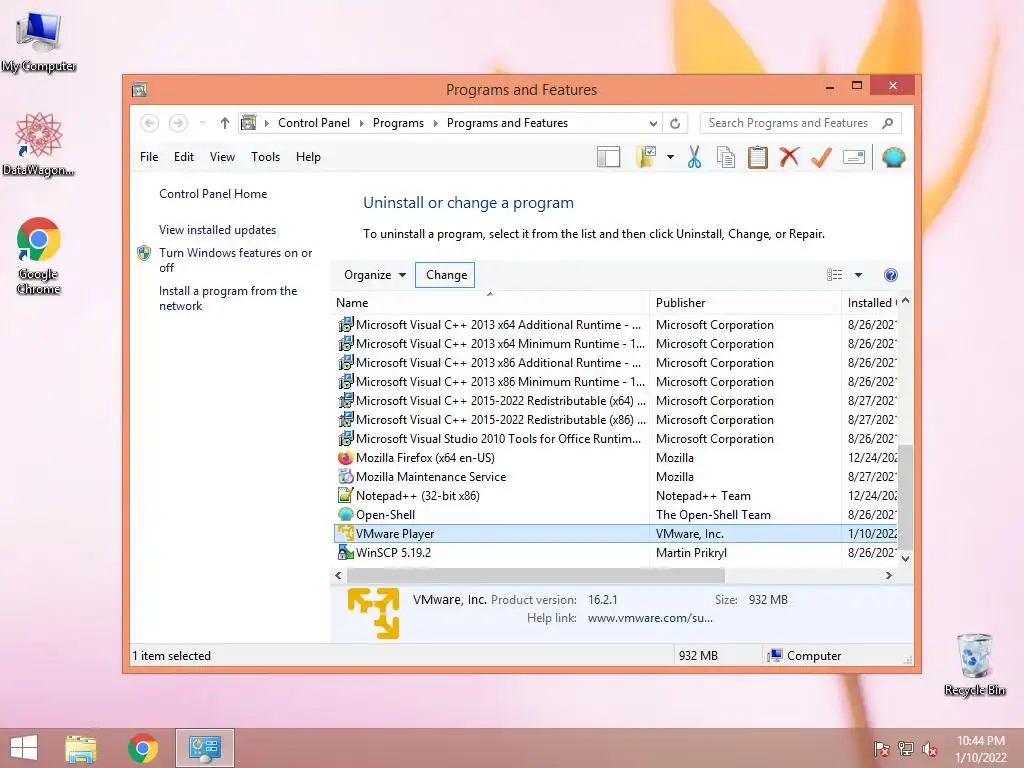Open the recent locations dropdown arrow
The height and width of the screenshot is (768, 1024).
[202, 123]
